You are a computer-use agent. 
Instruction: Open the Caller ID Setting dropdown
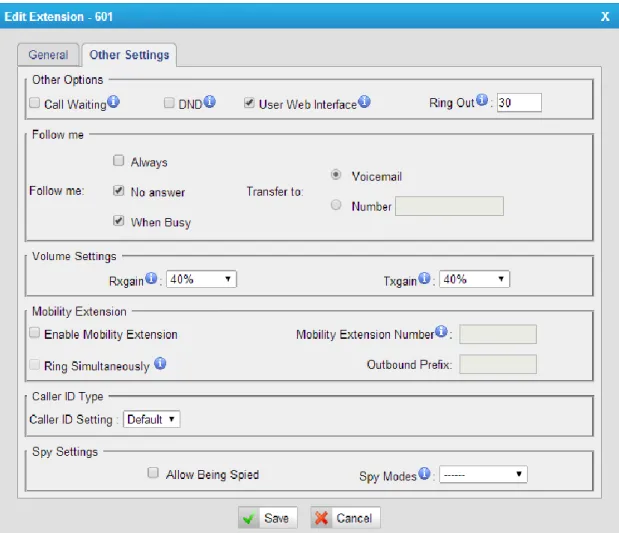click(x=152, y=419)
